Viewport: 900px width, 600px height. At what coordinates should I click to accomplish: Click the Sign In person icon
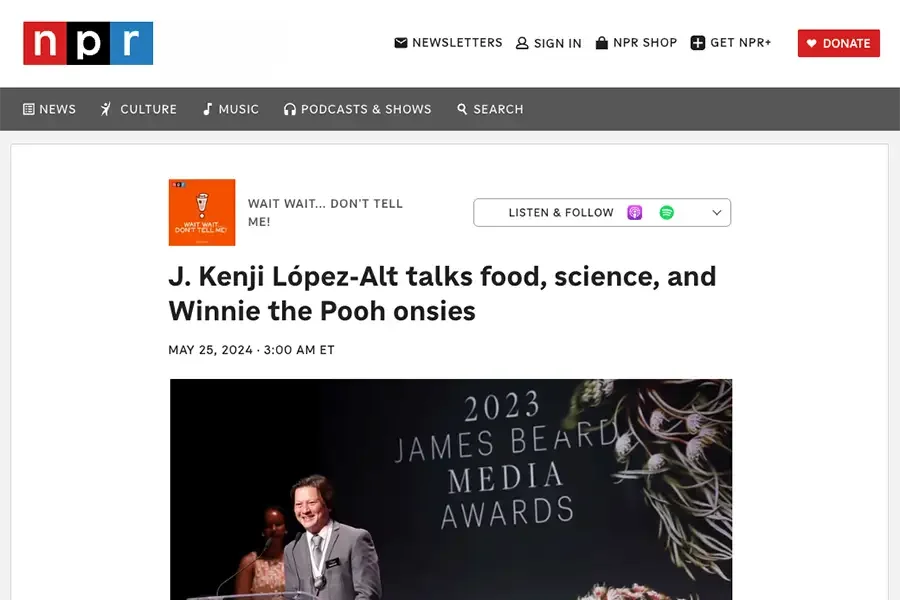click(x=522, y=43)
